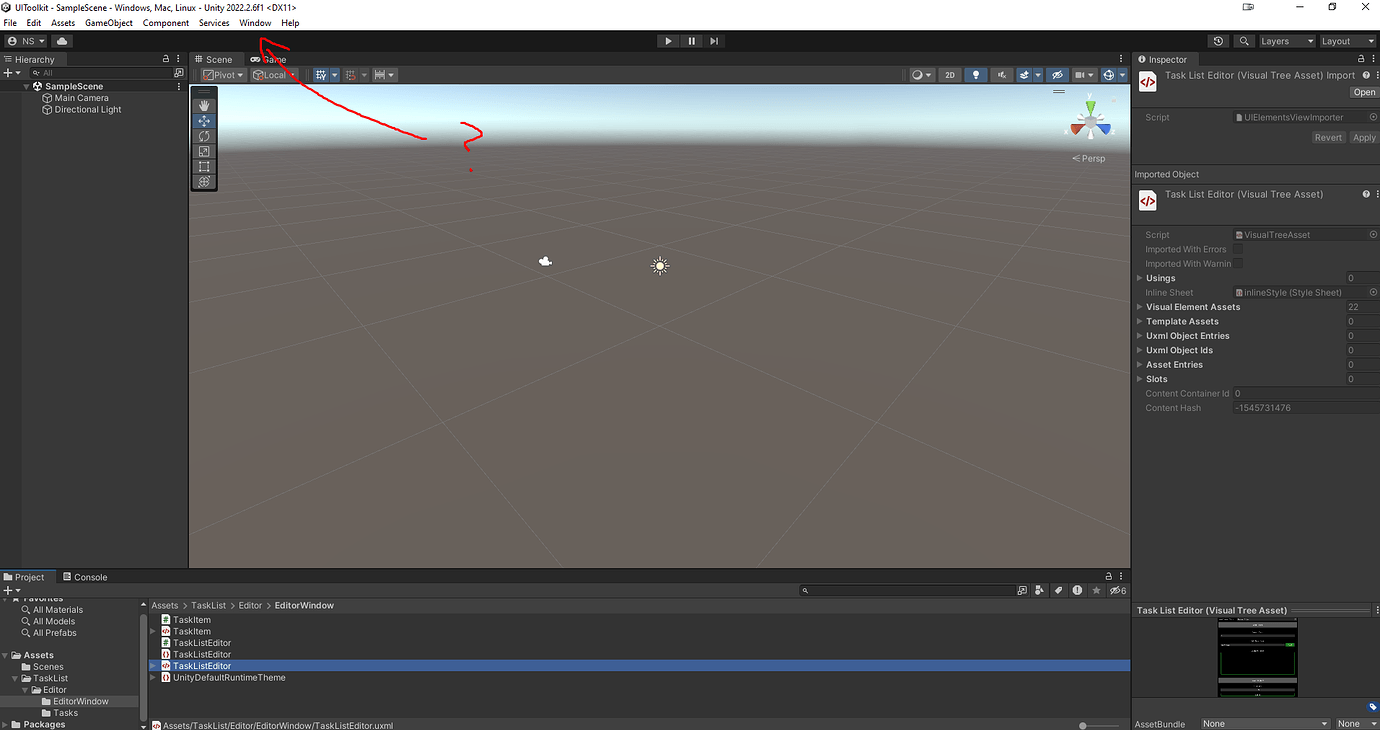Toggle Imported With Warnings checkbox
The width and height of the screenshot is (1380, 730).
click(x=1238, y=264)
